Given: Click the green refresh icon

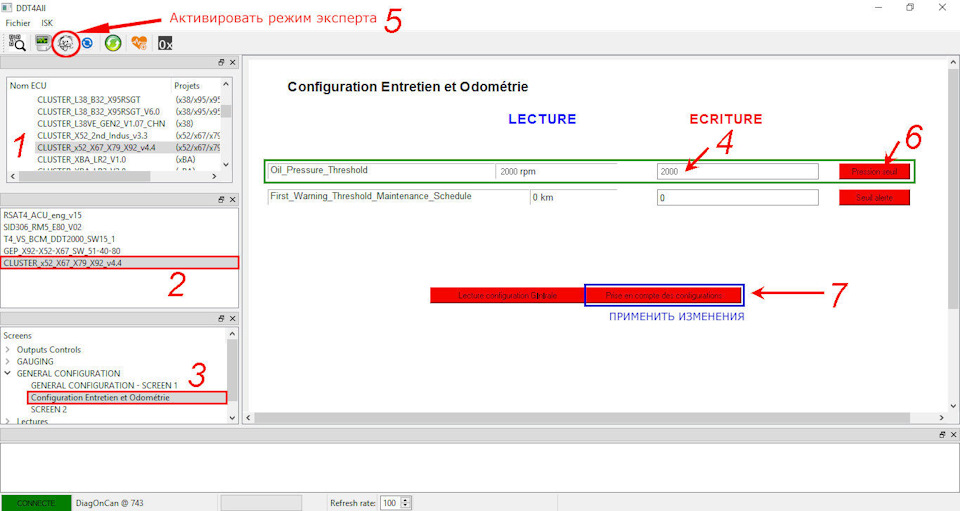Looking at the screenshot, I should [113, 43].
